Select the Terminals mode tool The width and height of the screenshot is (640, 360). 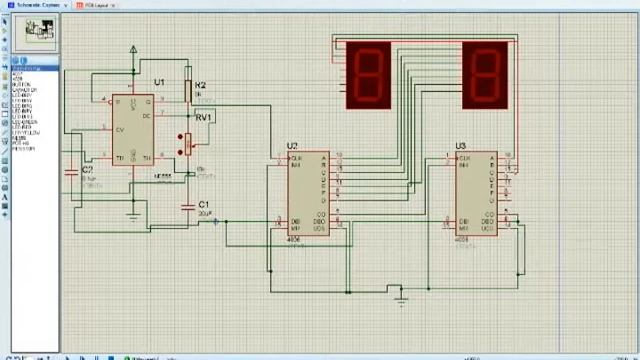click(5, 87)
